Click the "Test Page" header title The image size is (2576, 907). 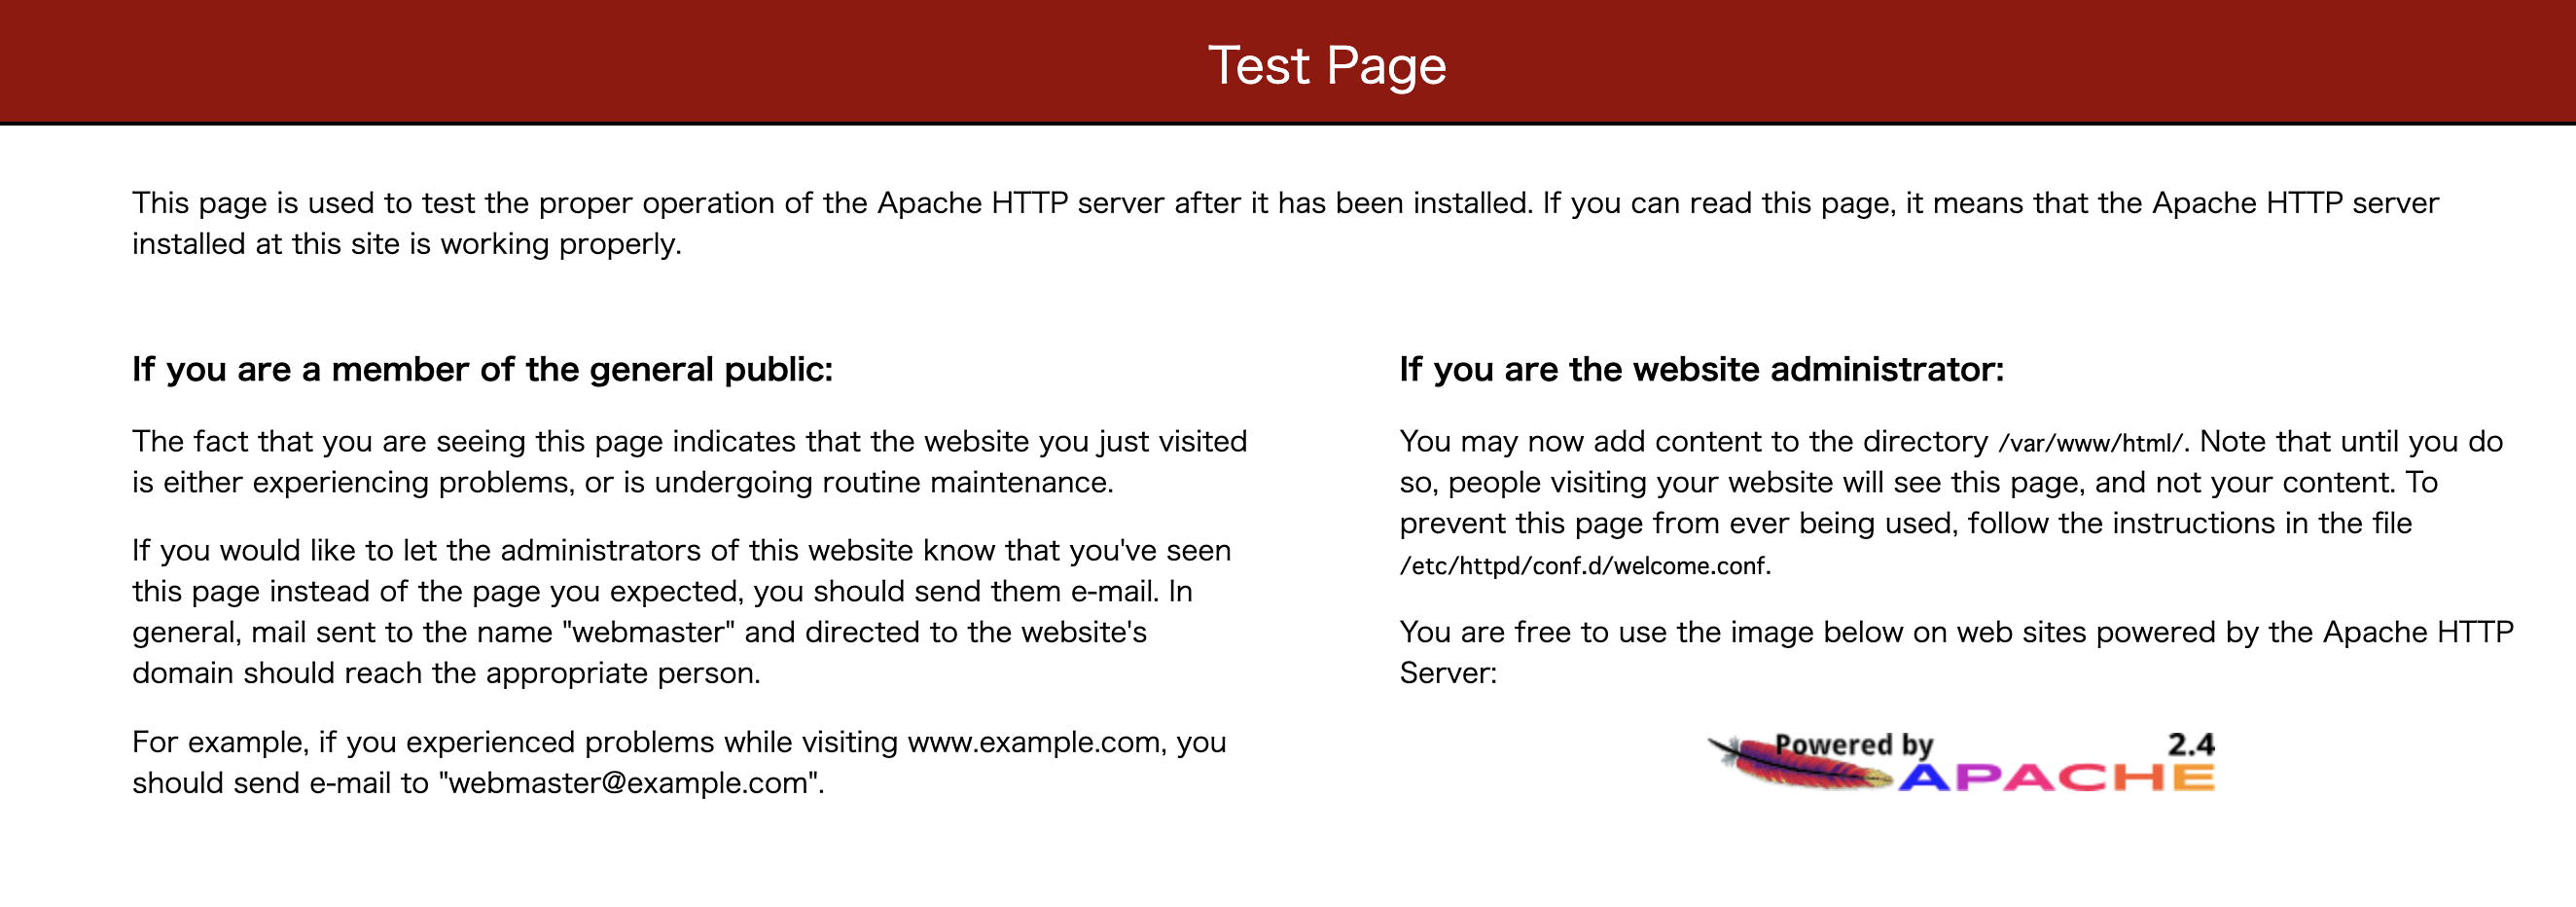coord(1327,66)
